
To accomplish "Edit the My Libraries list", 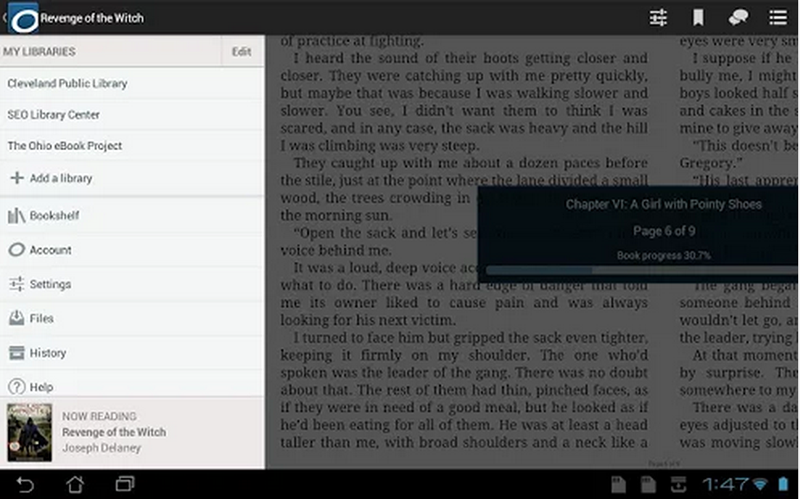I will tap(241, 52).
